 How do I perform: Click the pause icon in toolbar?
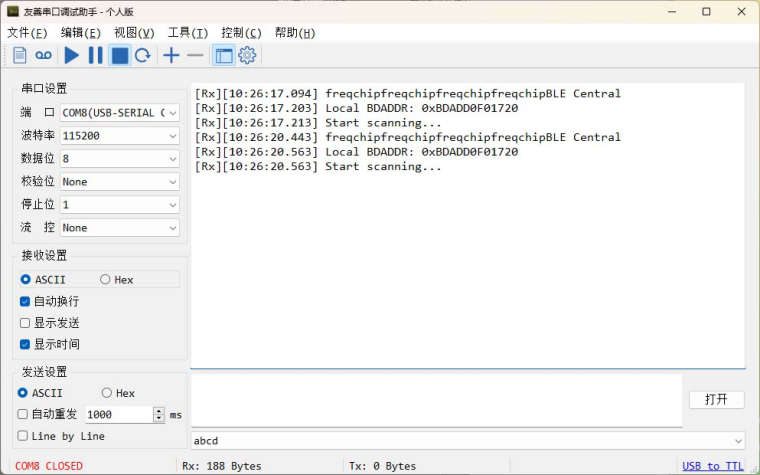click(x=96, y=56)
